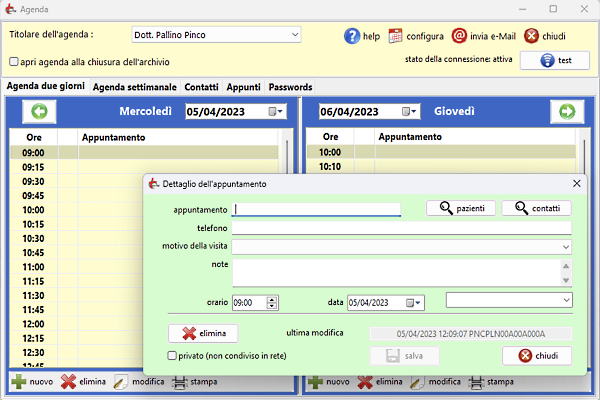Screen dimensions: 600x400
Task: Click the help question mark icon
Action: [352, 36]
